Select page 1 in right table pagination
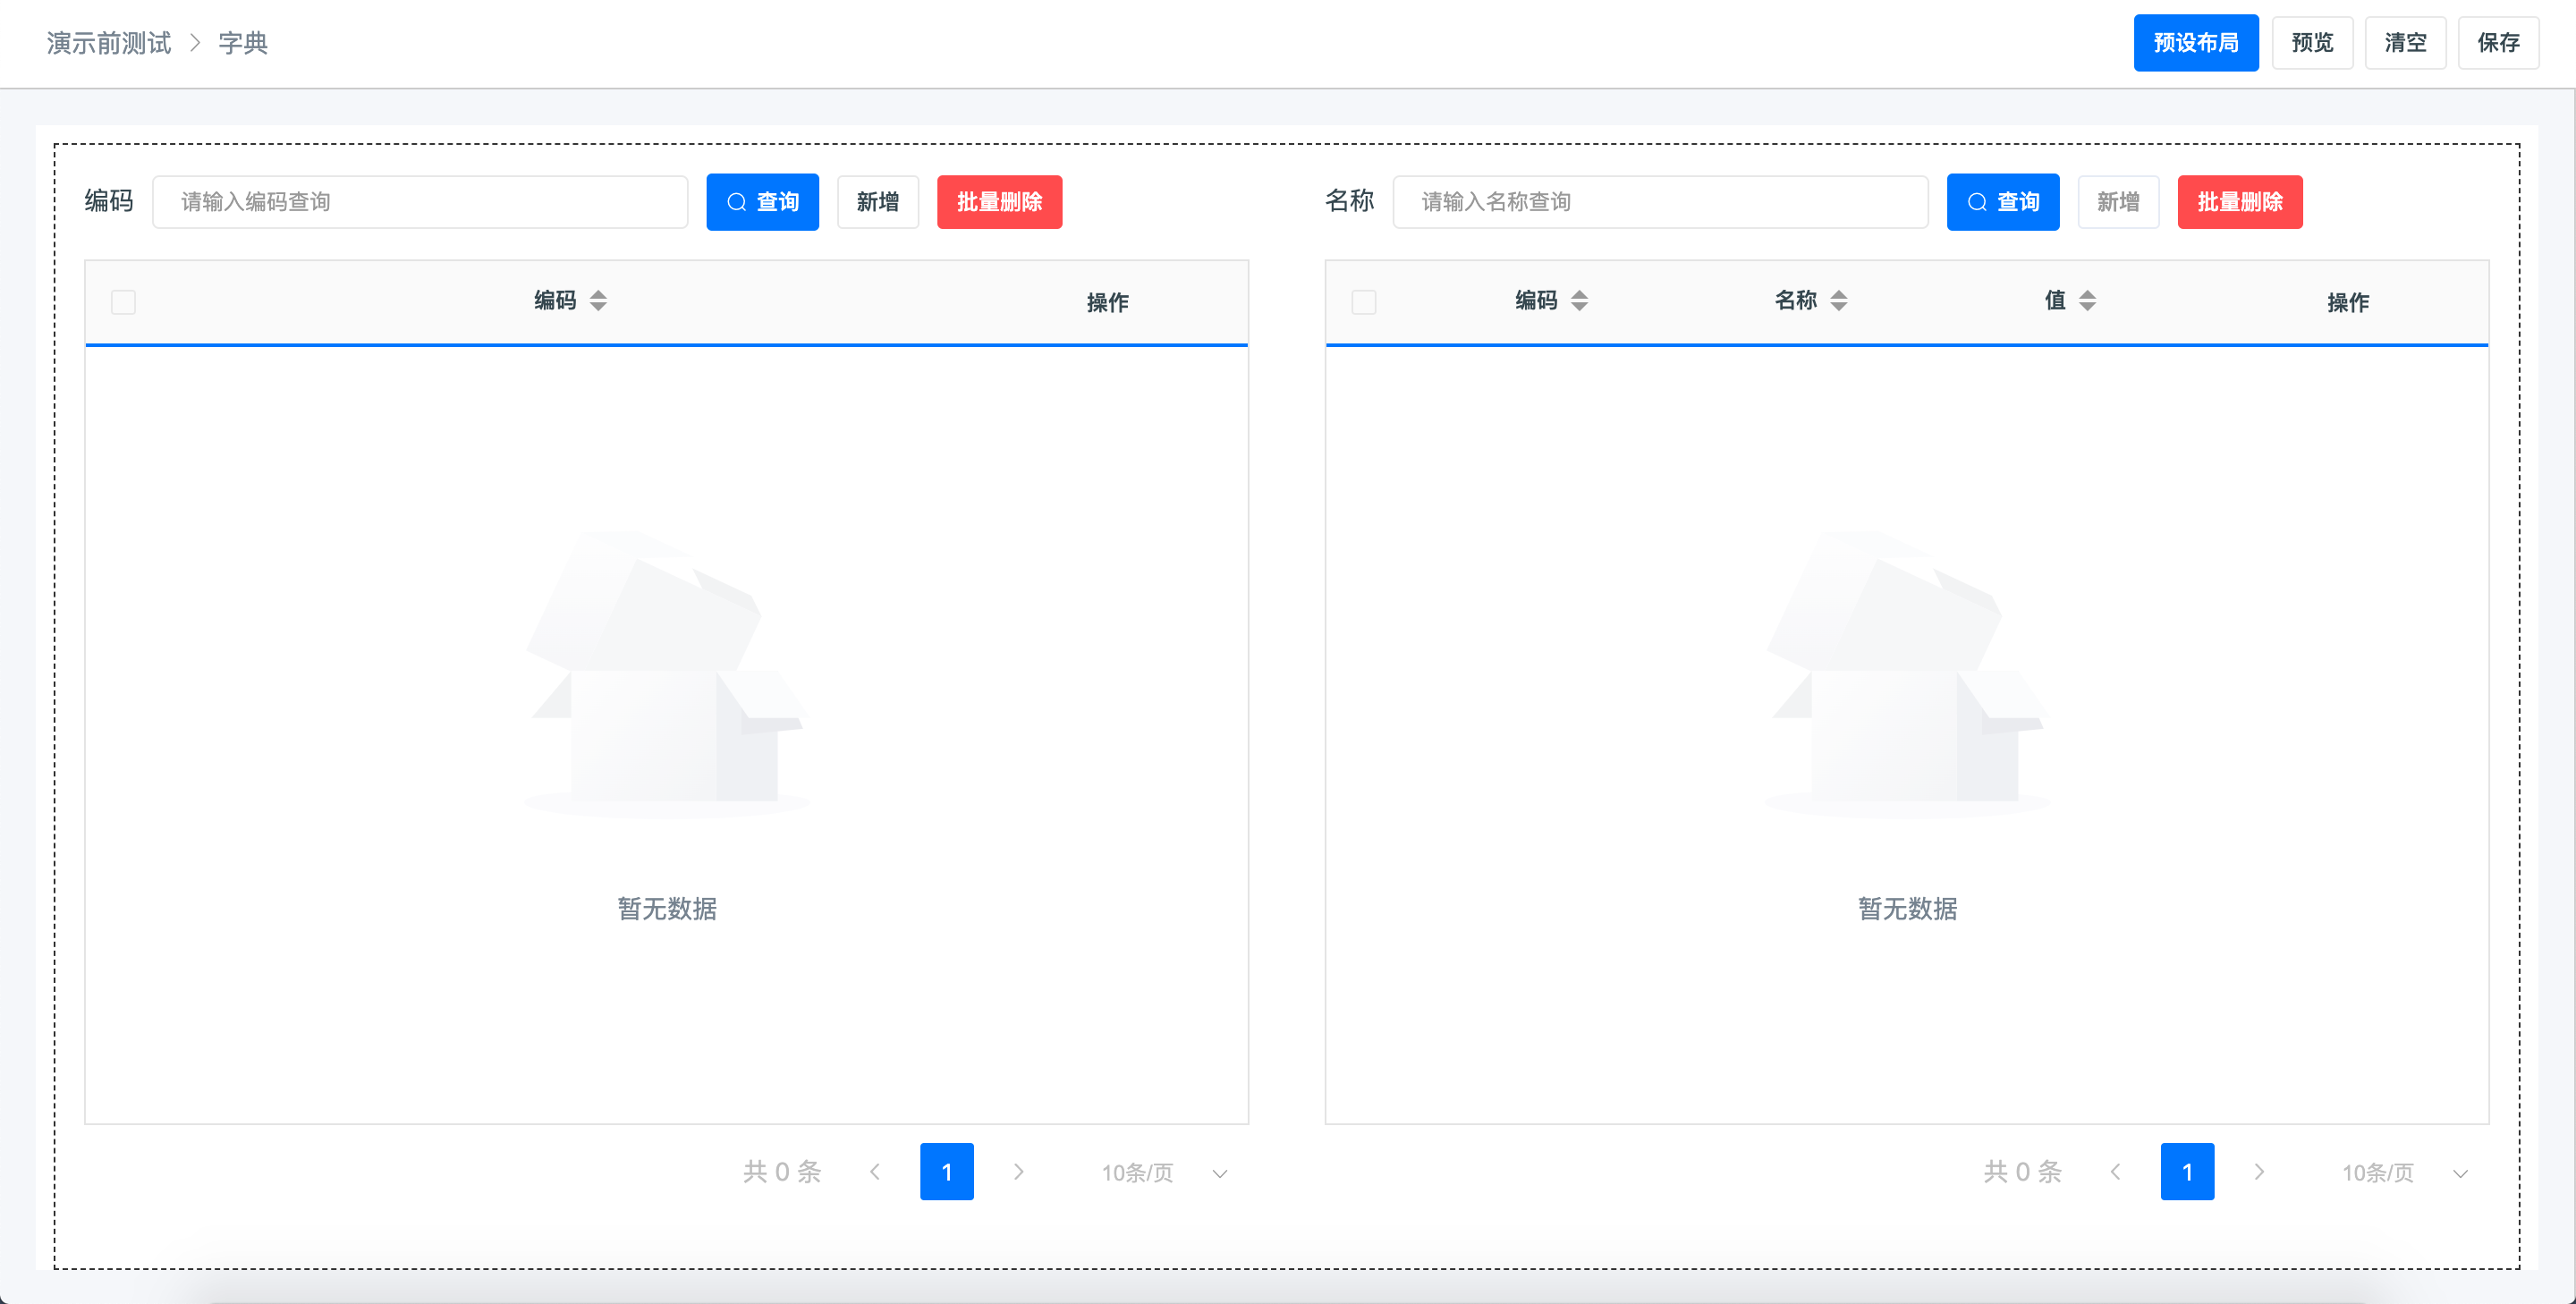 (2187, 1171)
